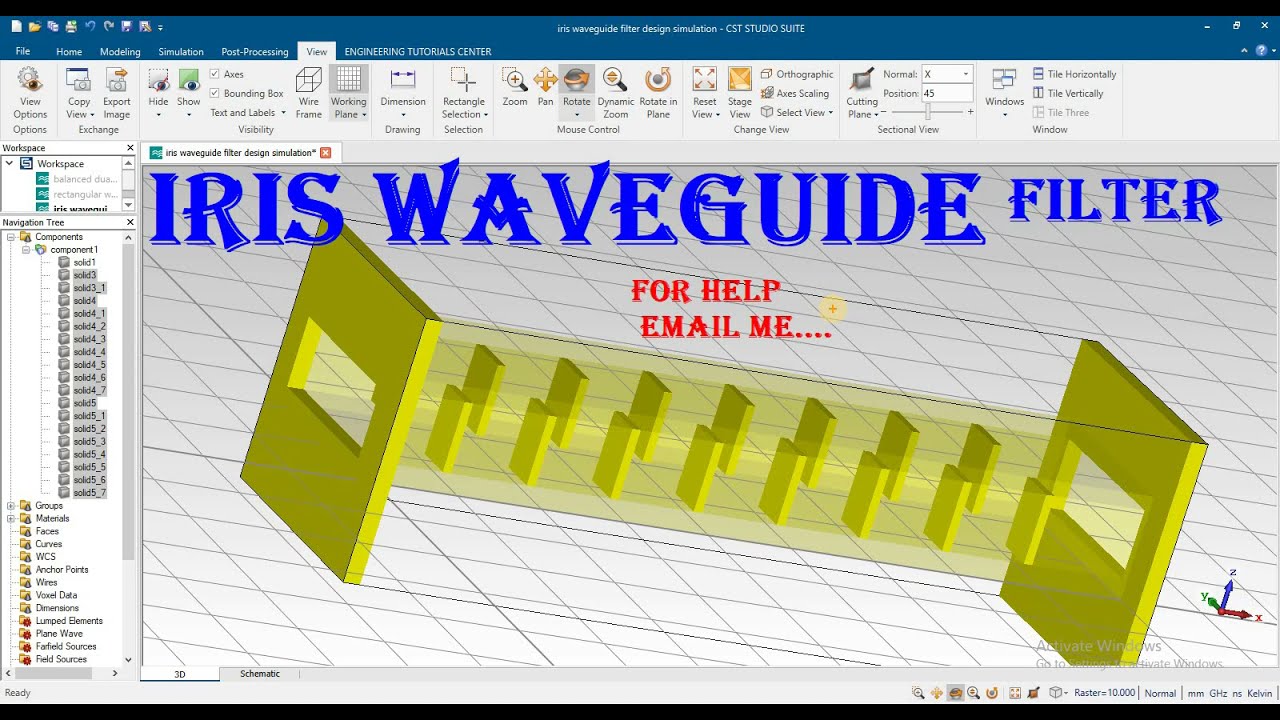Toggle the Axes checkbox
Image resolution: width=1280 pixels, height=720 pixels.
click(x=214, y=74)
